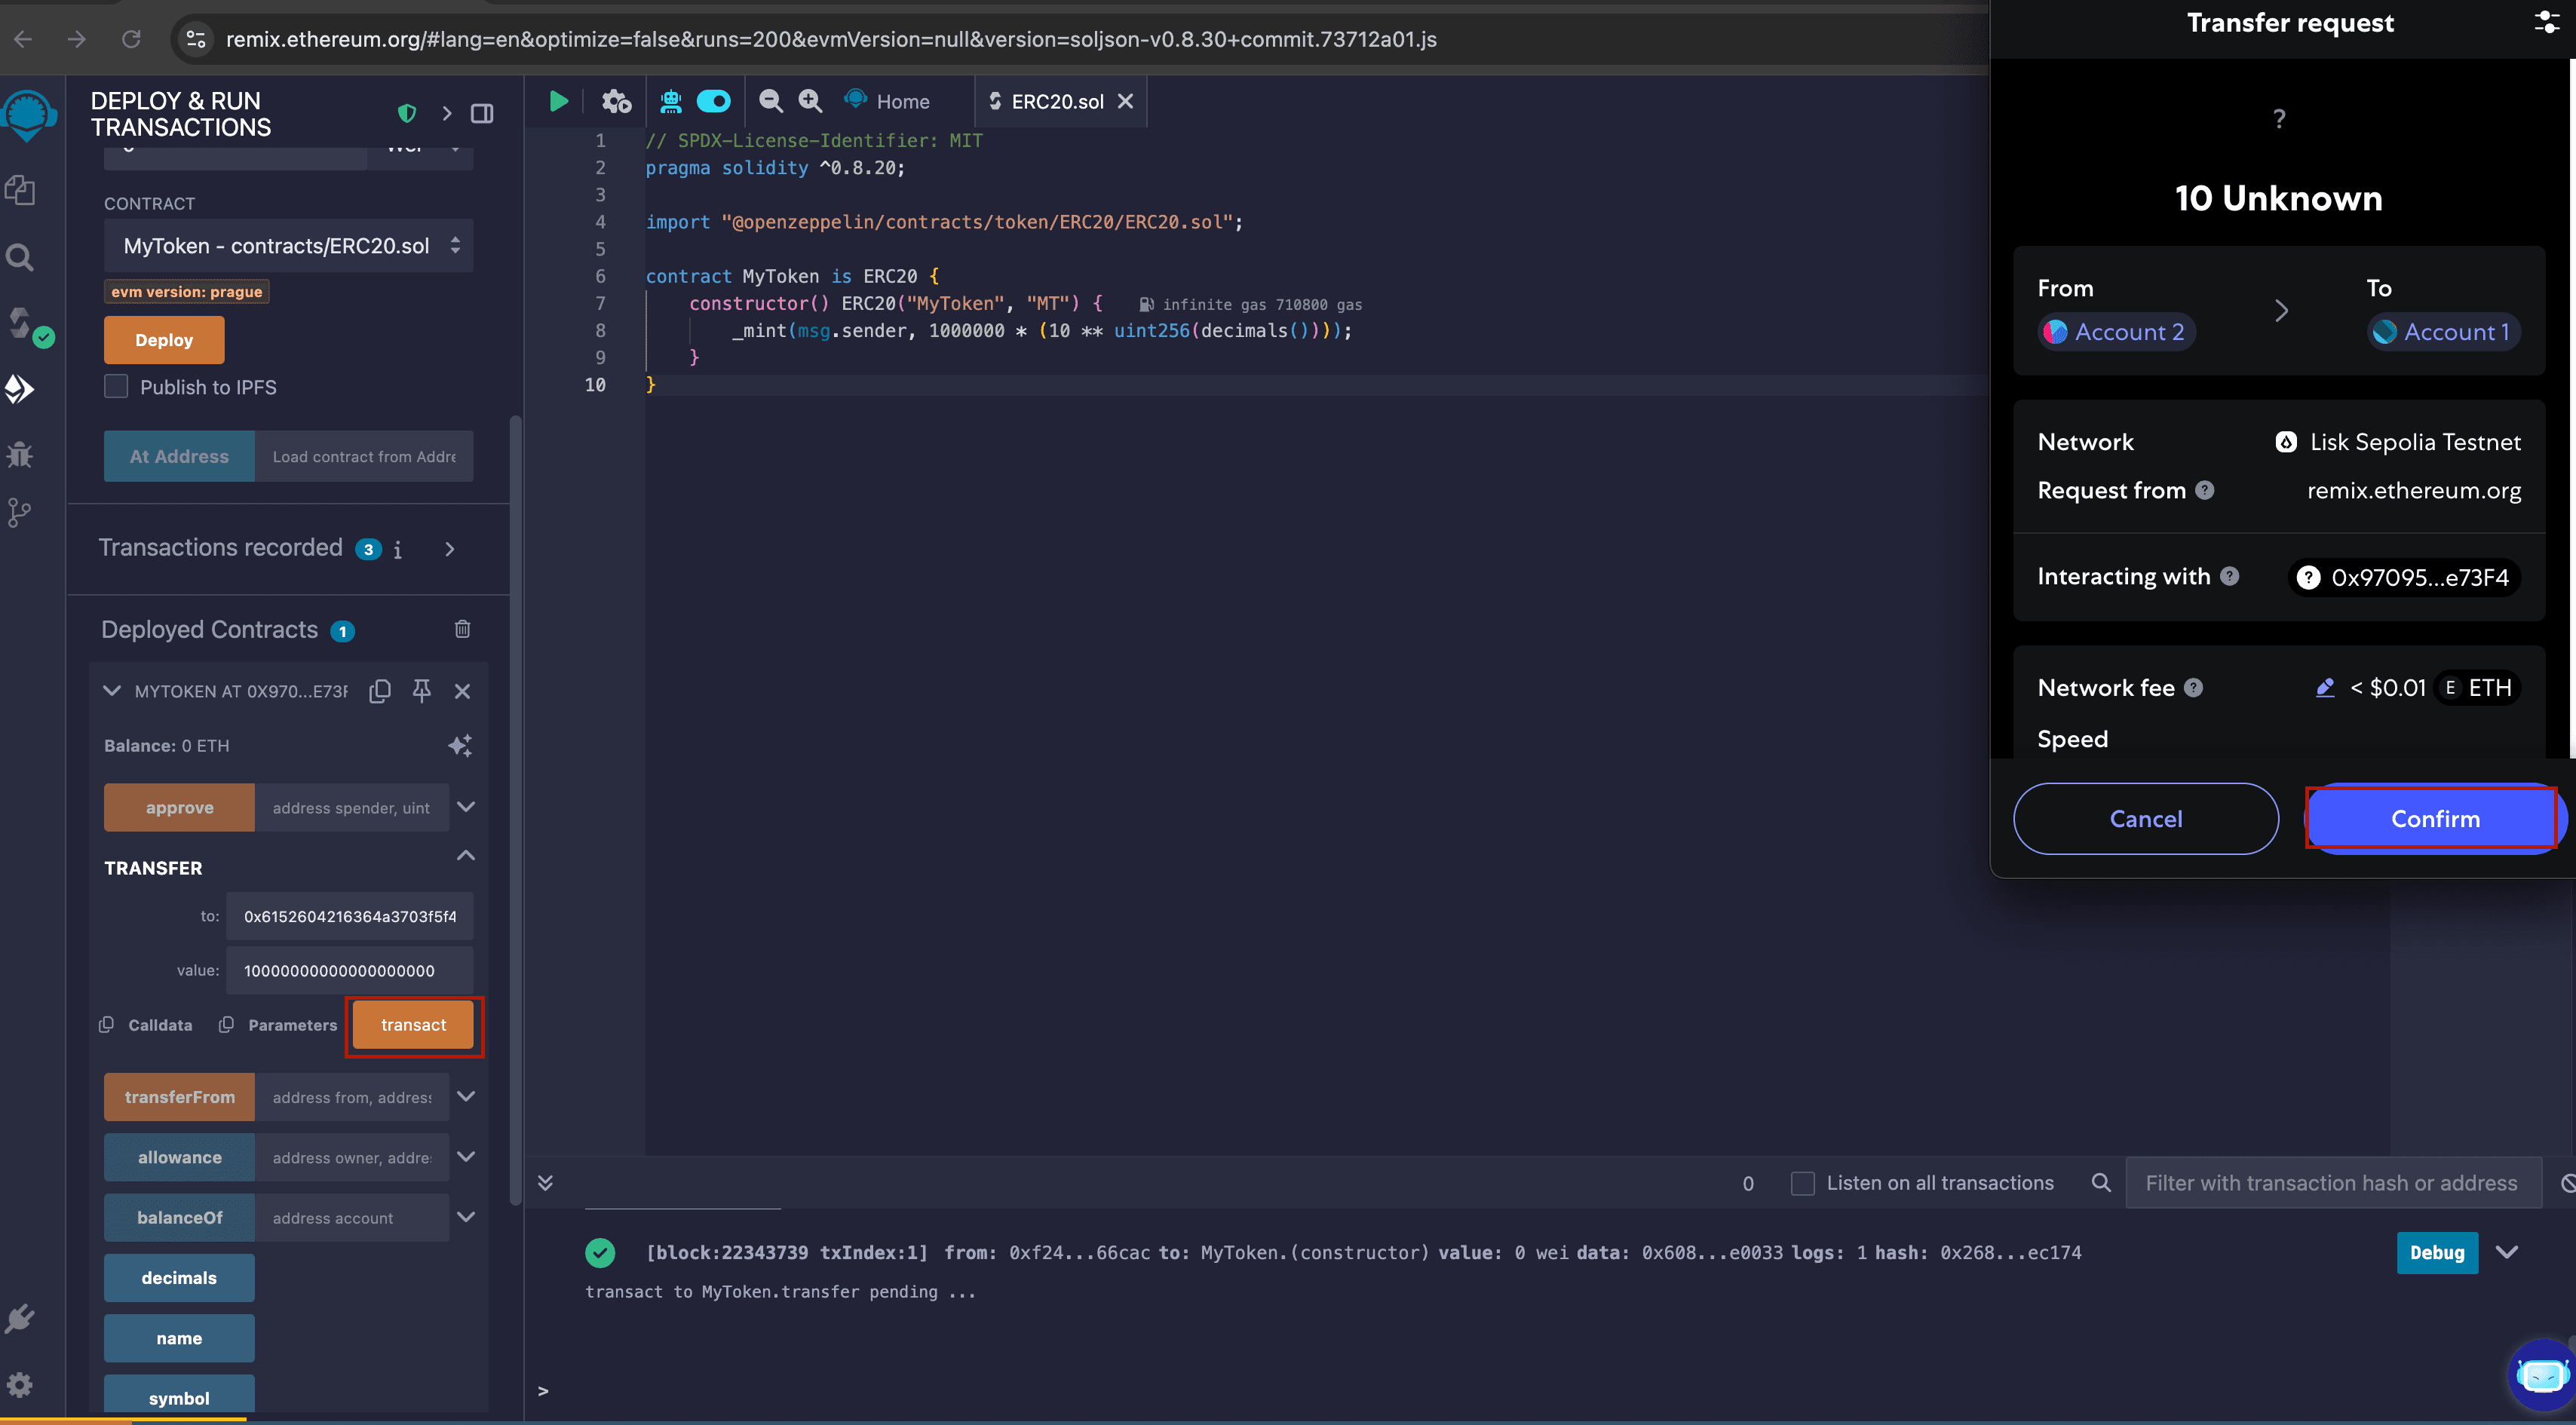Copy the deployed MyToken contract address
The height and width of the screenshot is (1425, 2576).
click(x=380, y=691)
